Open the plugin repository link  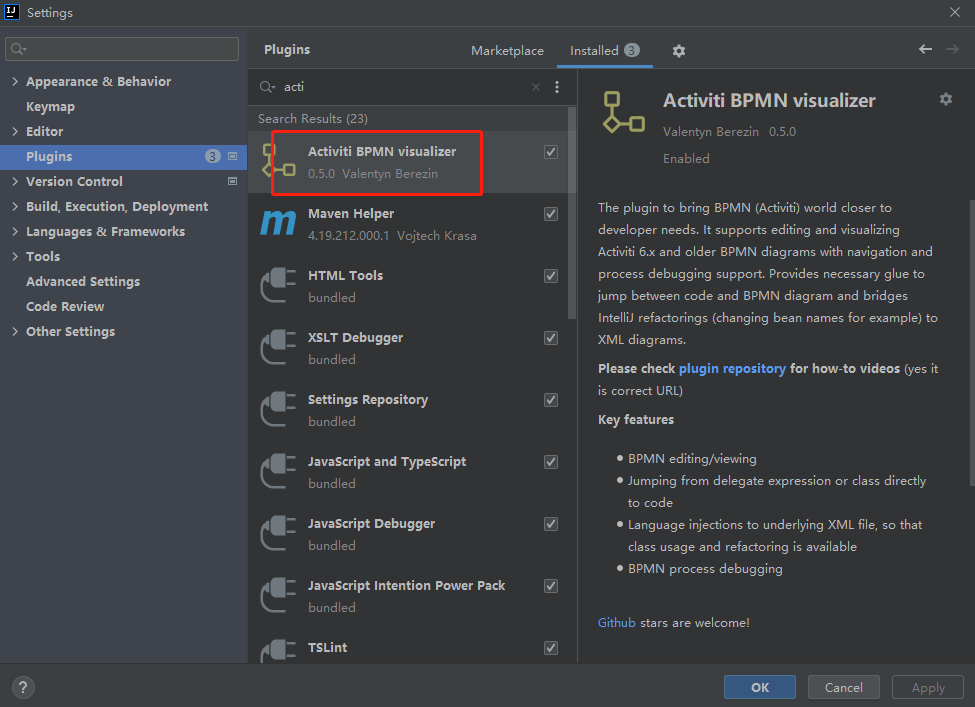732,369
